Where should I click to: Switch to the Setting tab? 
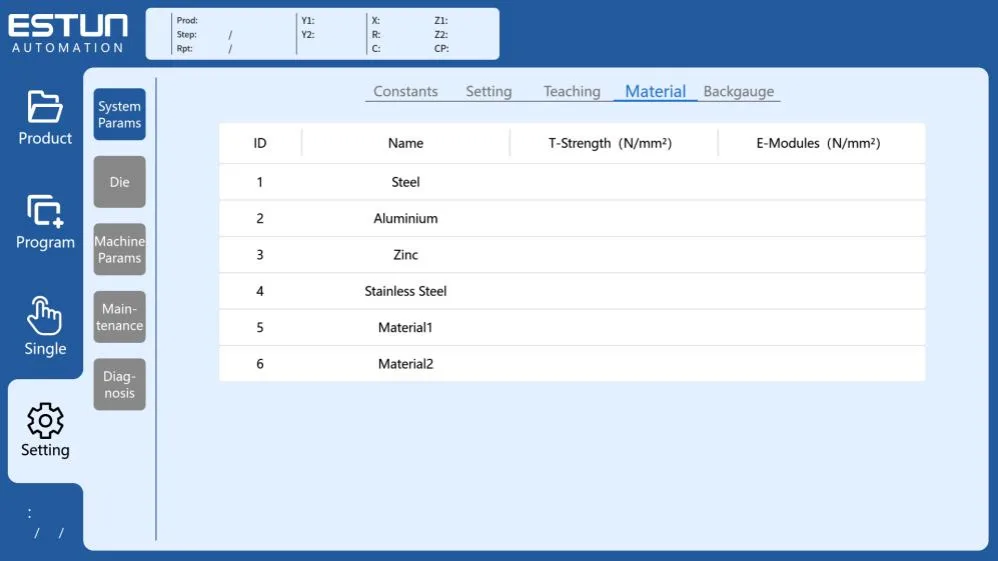coord(489,91)
